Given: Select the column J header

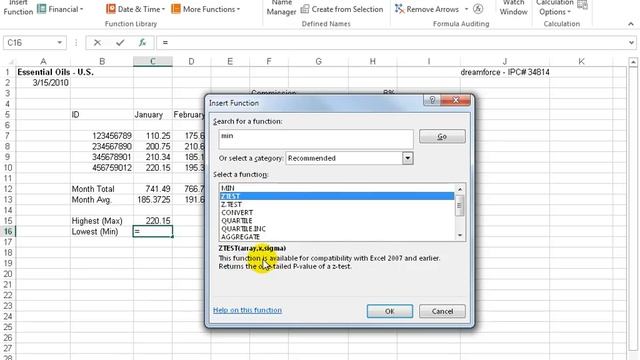Looking at the screenshot, I should click(504, 62).
